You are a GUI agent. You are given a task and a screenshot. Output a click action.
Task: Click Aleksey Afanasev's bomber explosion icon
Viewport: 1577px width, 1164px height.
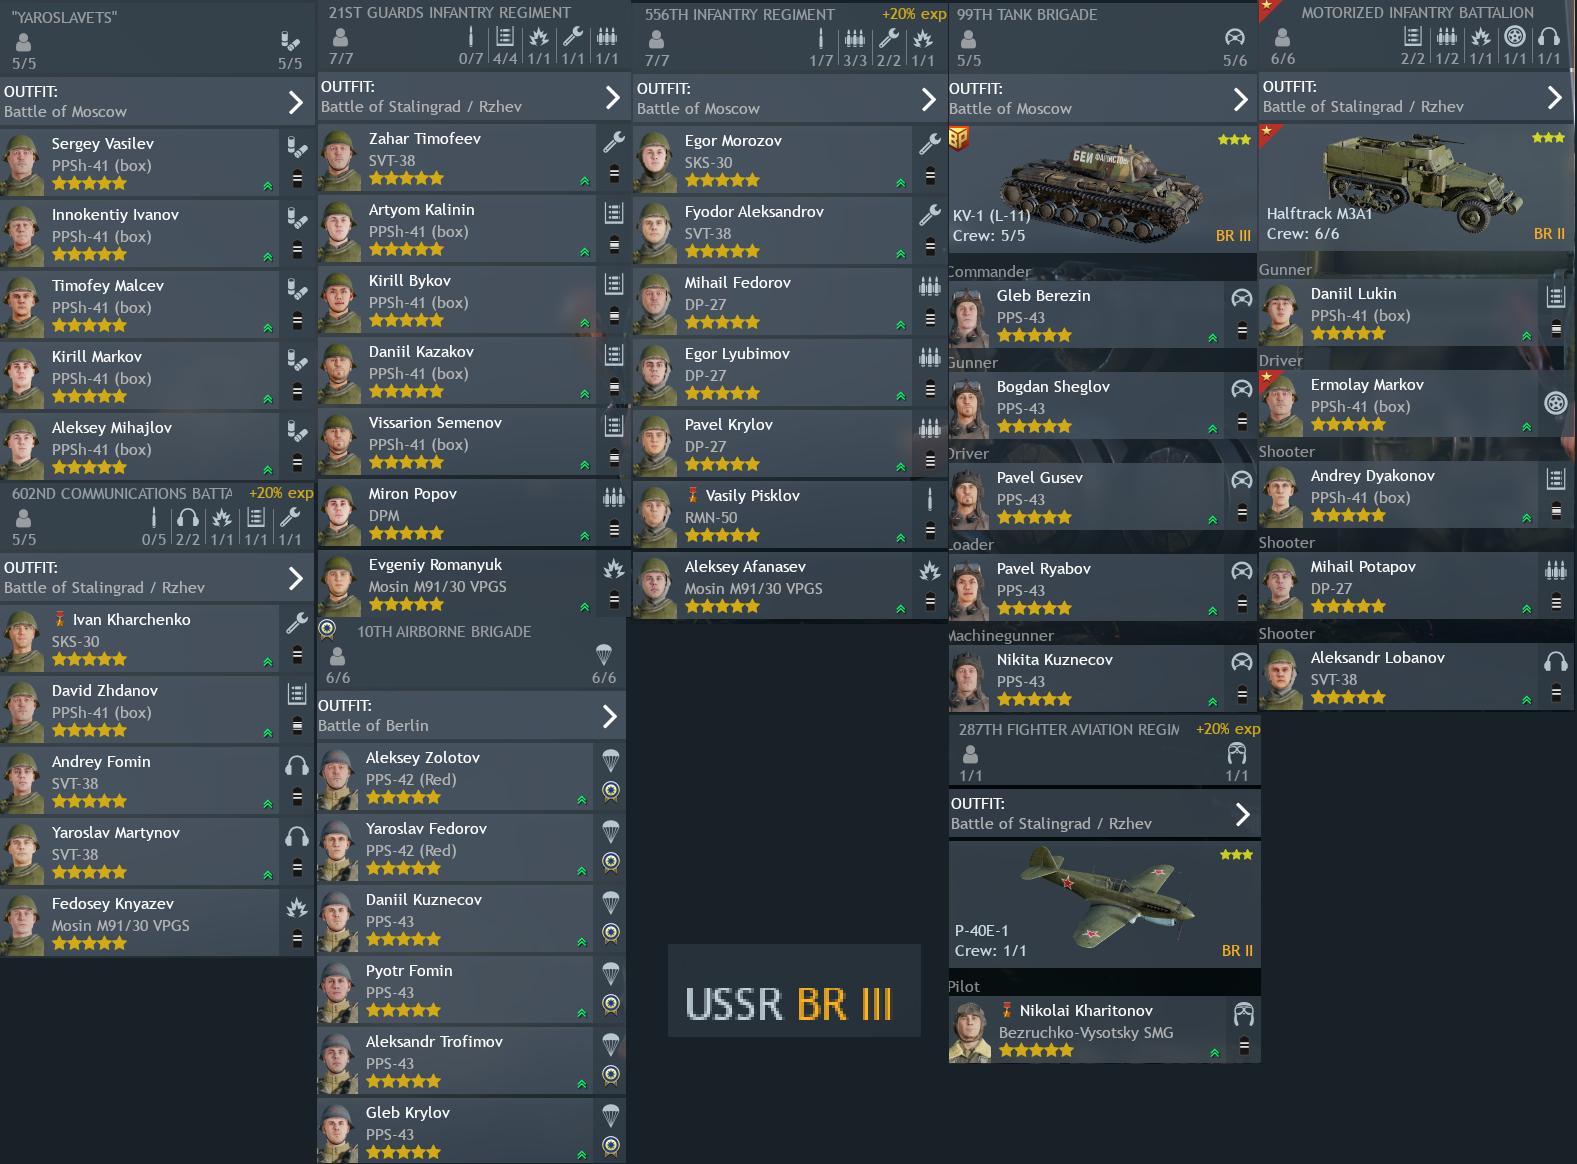930,571
